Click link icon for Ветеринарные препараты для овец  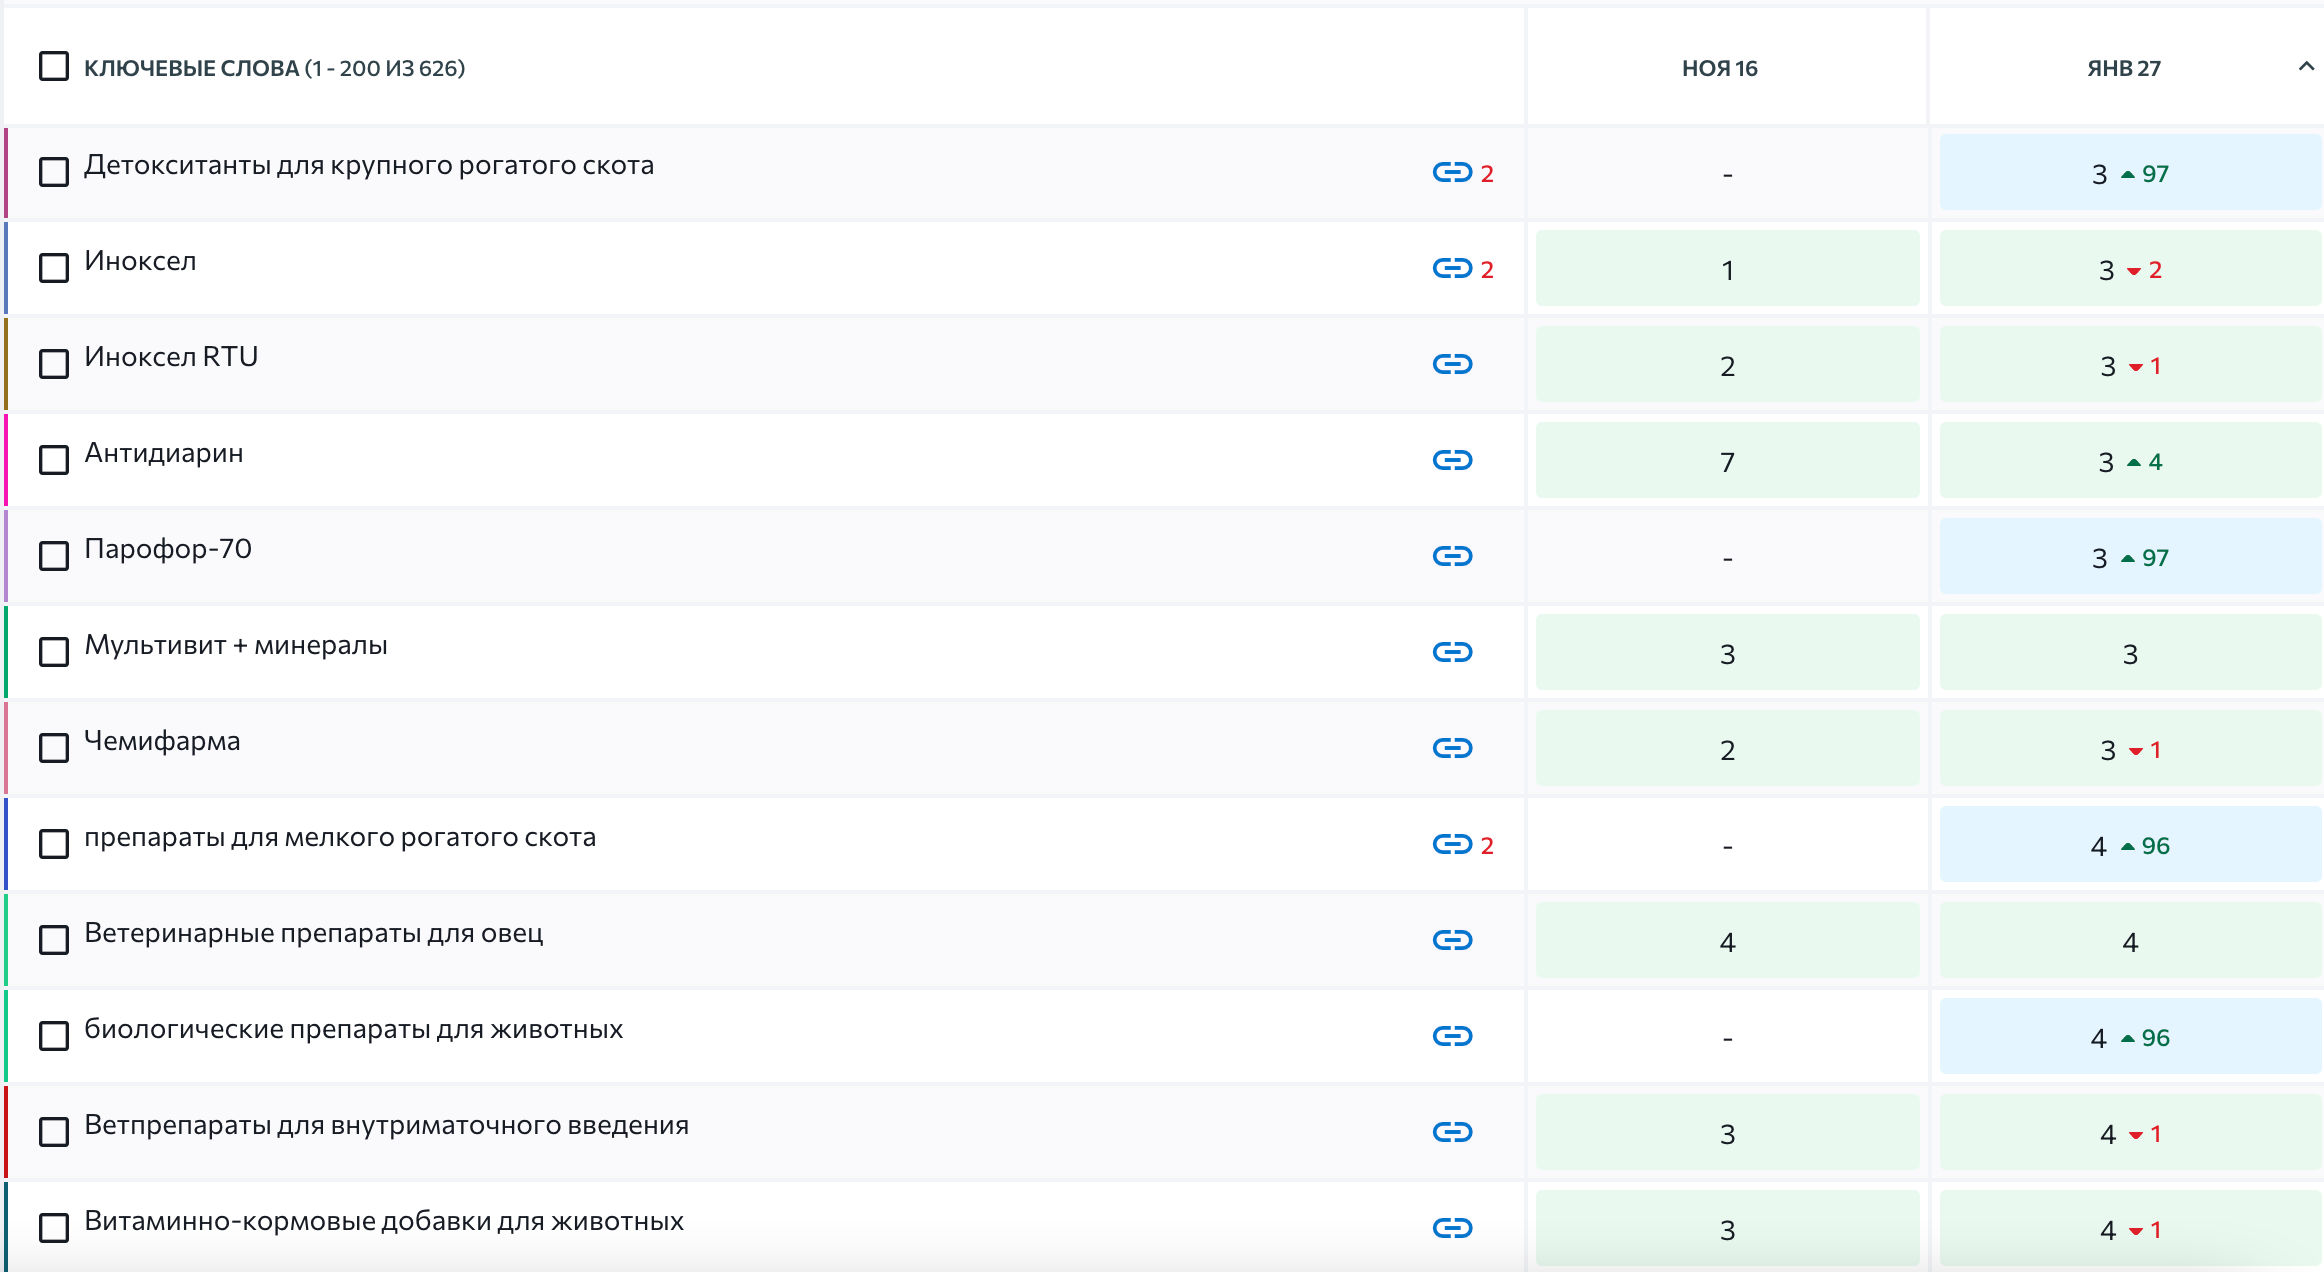tap(1452, 940)
